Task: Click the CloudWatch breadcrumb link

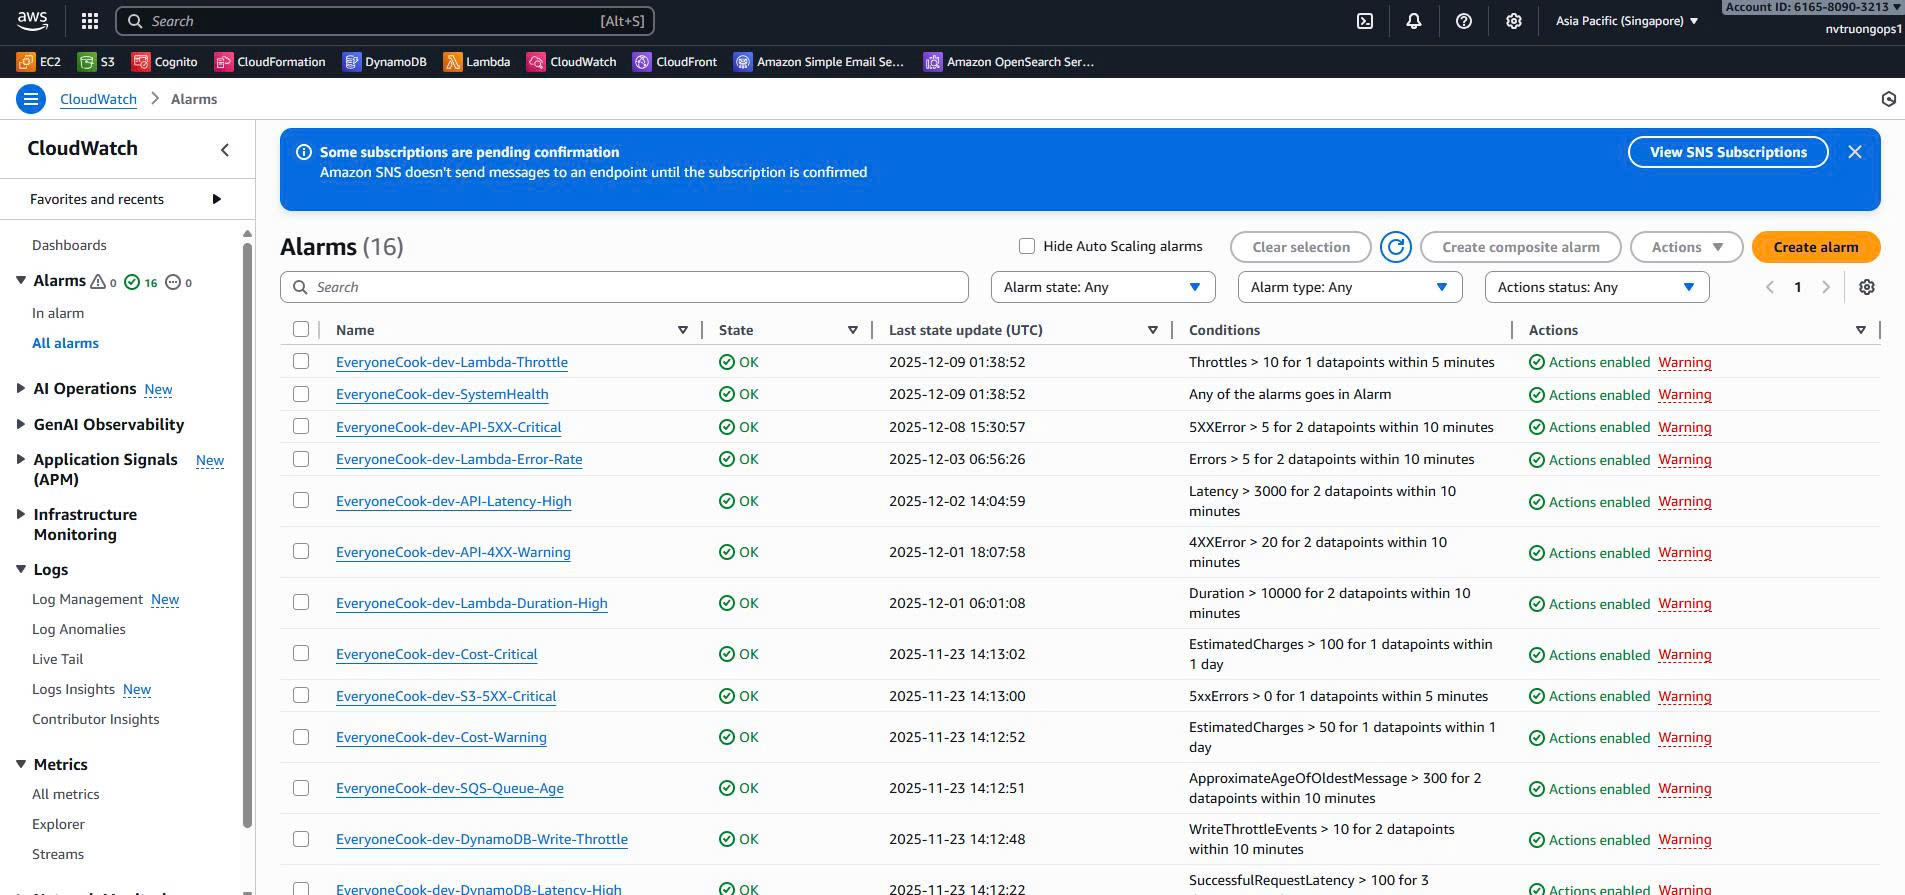Action: click(x=98, y=99)
